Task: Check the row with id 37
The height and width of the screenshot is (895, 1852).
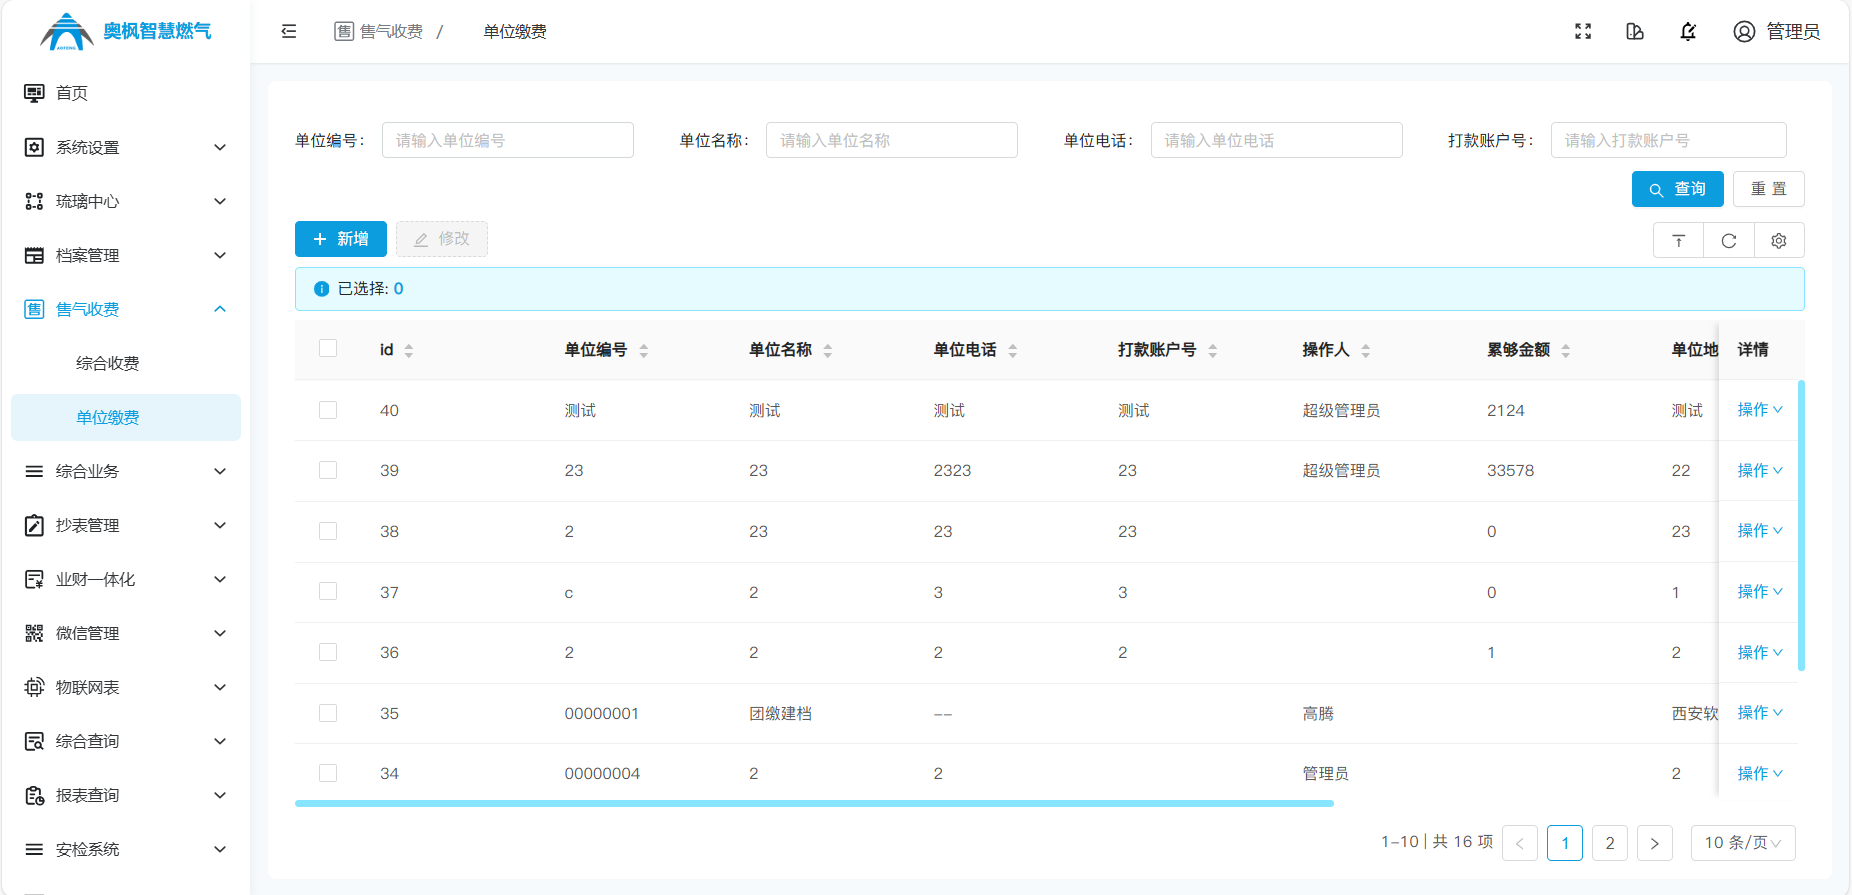Action: pyautogui.click(x=328, y=591)
